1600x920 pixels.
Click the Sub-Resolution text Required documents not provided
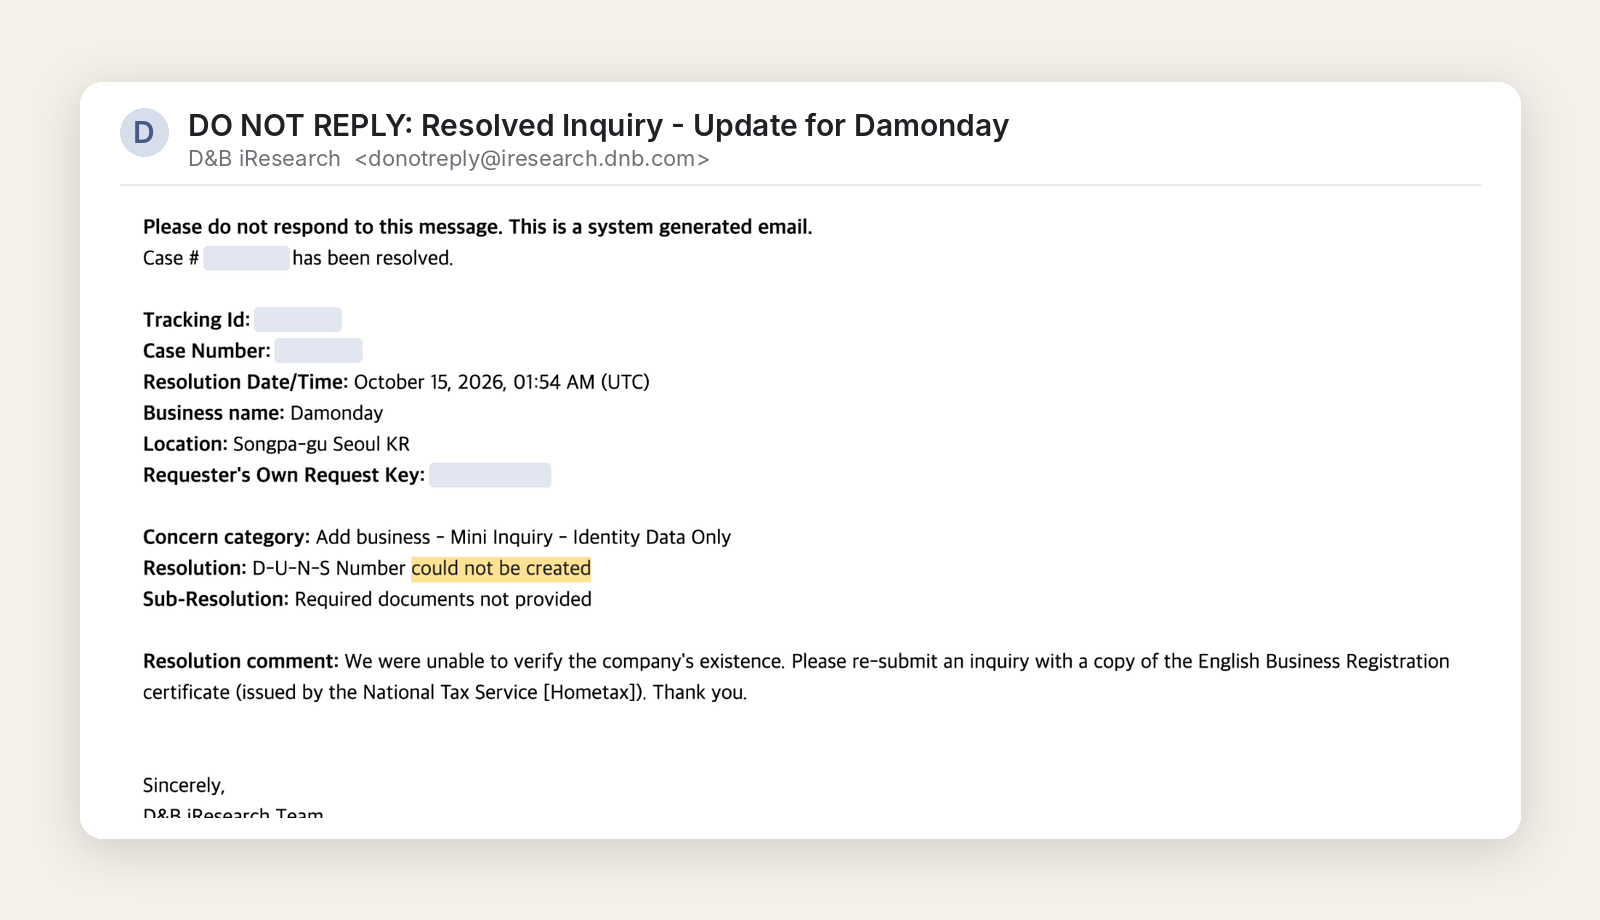tap(443, 599)
